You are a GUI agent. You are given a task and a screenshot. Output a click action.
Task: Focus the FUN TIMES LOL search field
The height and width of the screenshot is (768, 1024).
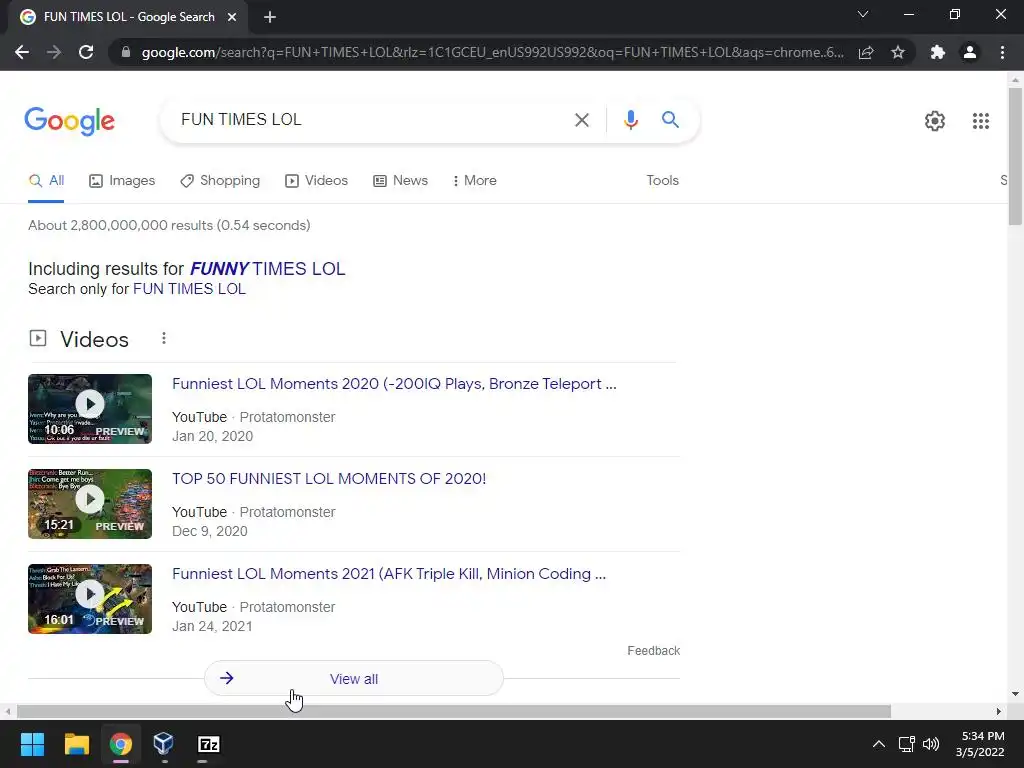point(369,120)
